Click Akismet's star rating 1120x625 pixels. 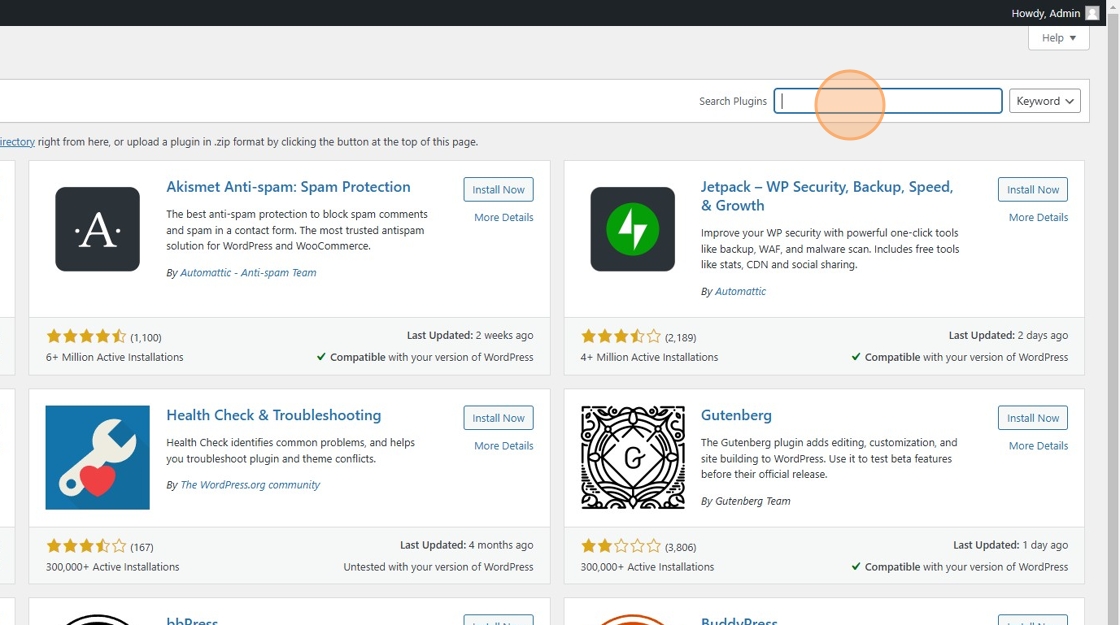click(86, 336)
